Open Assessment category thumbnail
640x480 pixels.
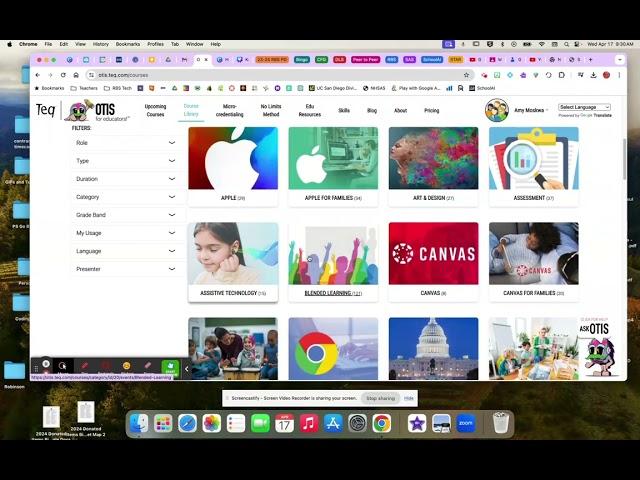coord(534,158)
